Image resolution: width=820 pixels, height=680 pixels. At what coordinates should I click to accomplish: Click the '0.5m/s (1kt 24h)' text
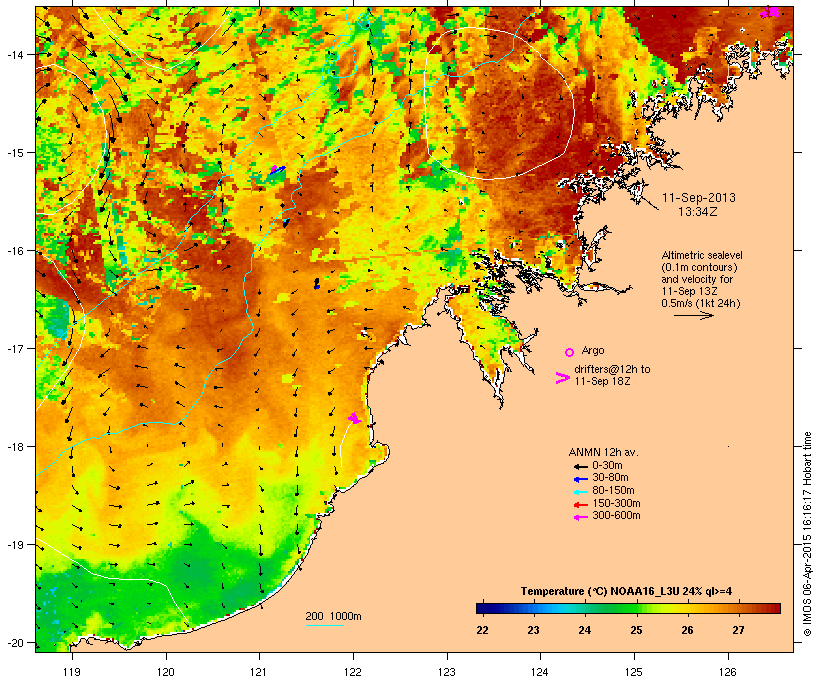coord(701,303)
